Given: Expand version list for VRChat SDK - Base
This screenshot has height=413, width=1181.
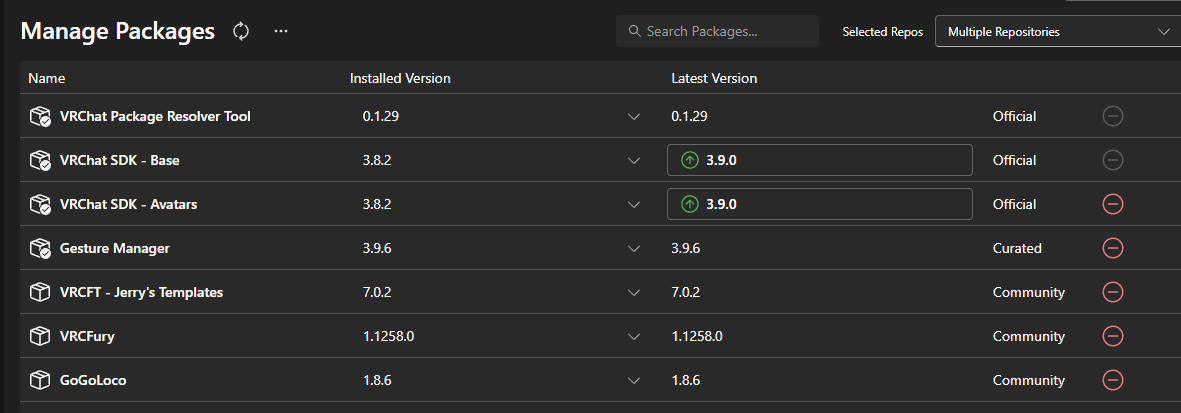Looking at the screenshot, I should [x=634, y=160].
